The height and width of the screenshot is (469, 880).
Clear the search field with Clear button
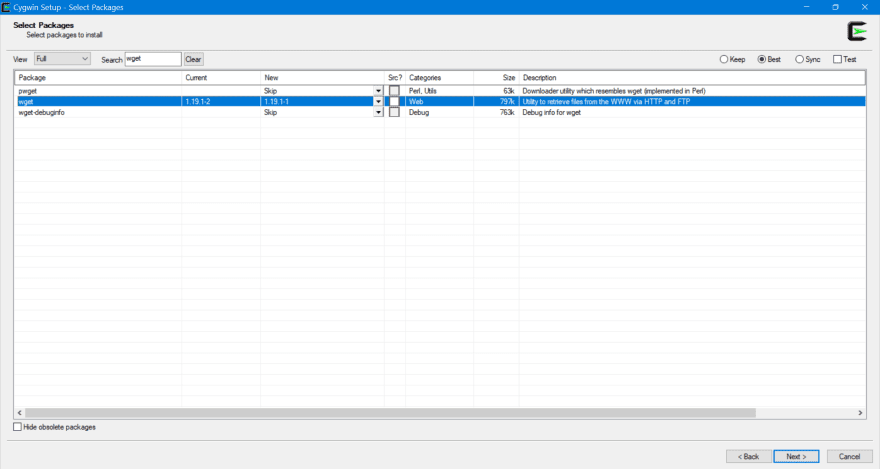coord(193,59)
